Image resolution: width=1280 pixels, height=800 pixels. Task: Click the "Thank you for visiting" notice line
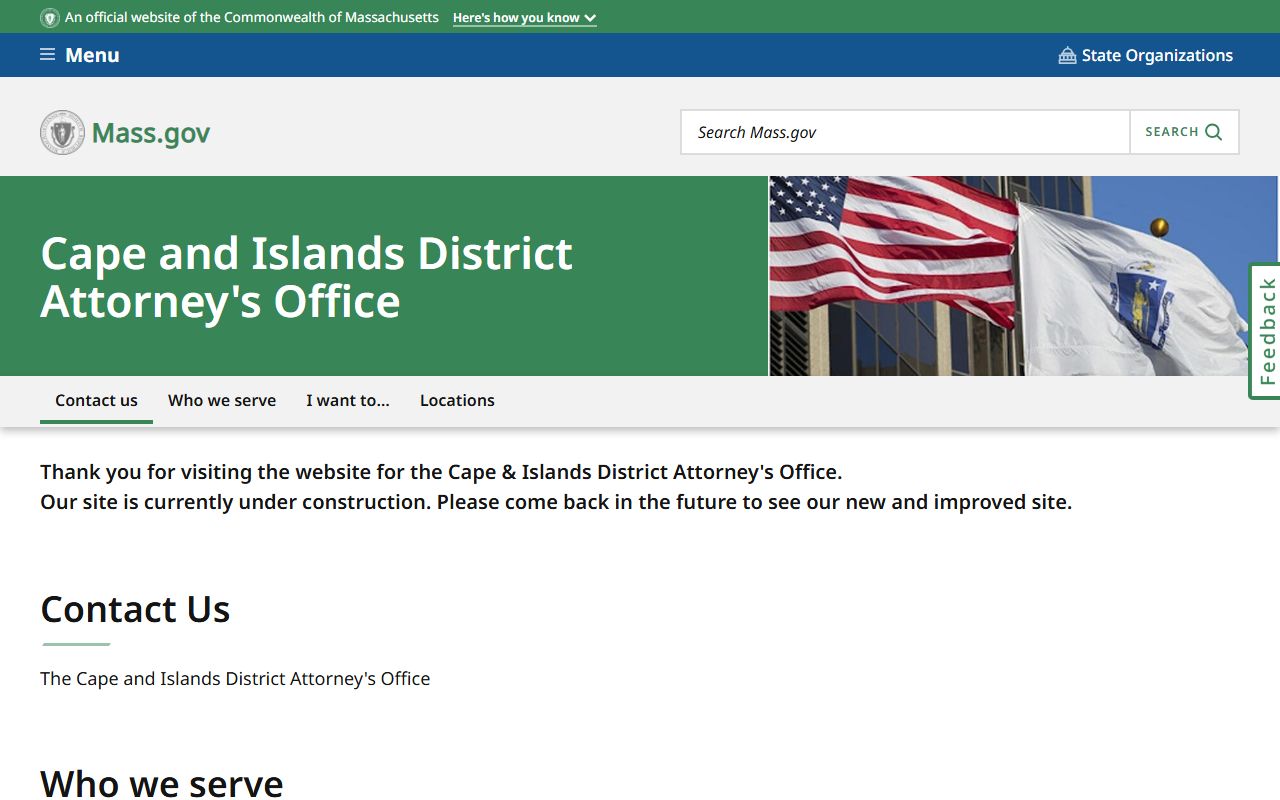pyautogui.click(x=441, y=471)
